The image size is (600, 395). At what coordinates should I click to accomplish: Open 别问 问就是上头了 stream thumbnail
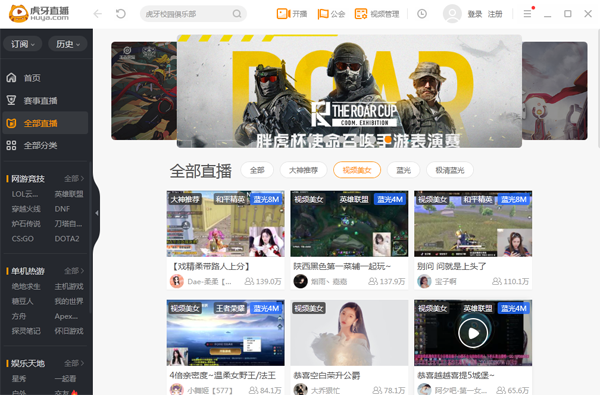click(x=473, y=224)
